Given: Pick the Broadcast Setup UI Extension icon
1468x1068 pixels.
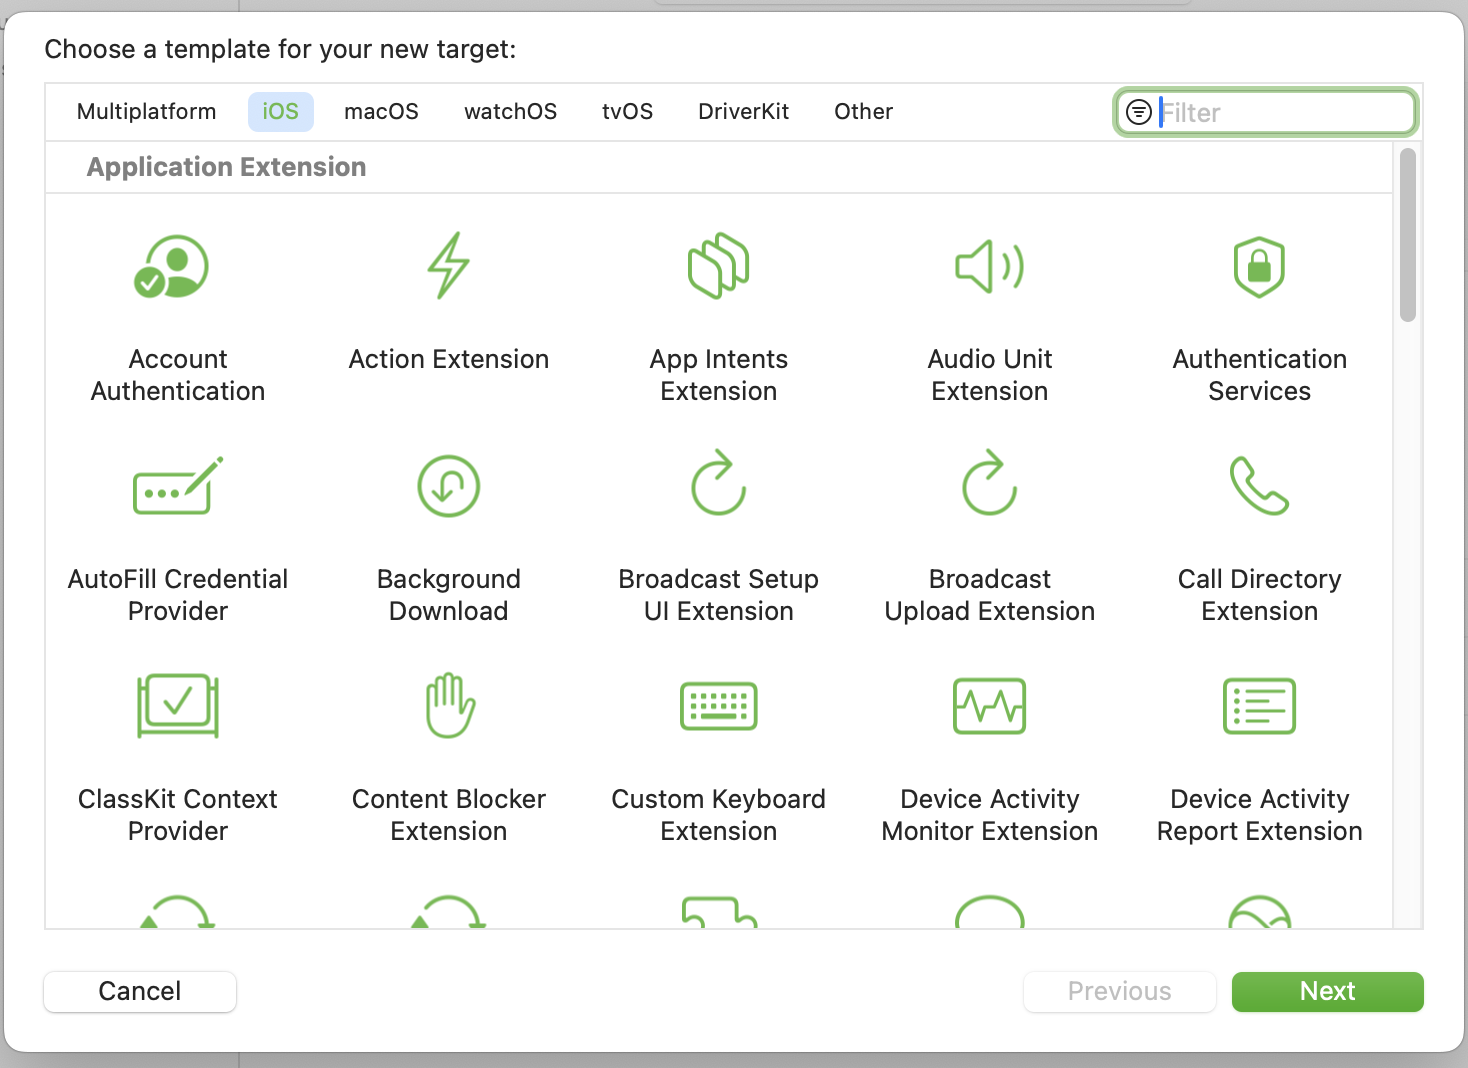Looking at the screenshot, I should click(719, 483).
